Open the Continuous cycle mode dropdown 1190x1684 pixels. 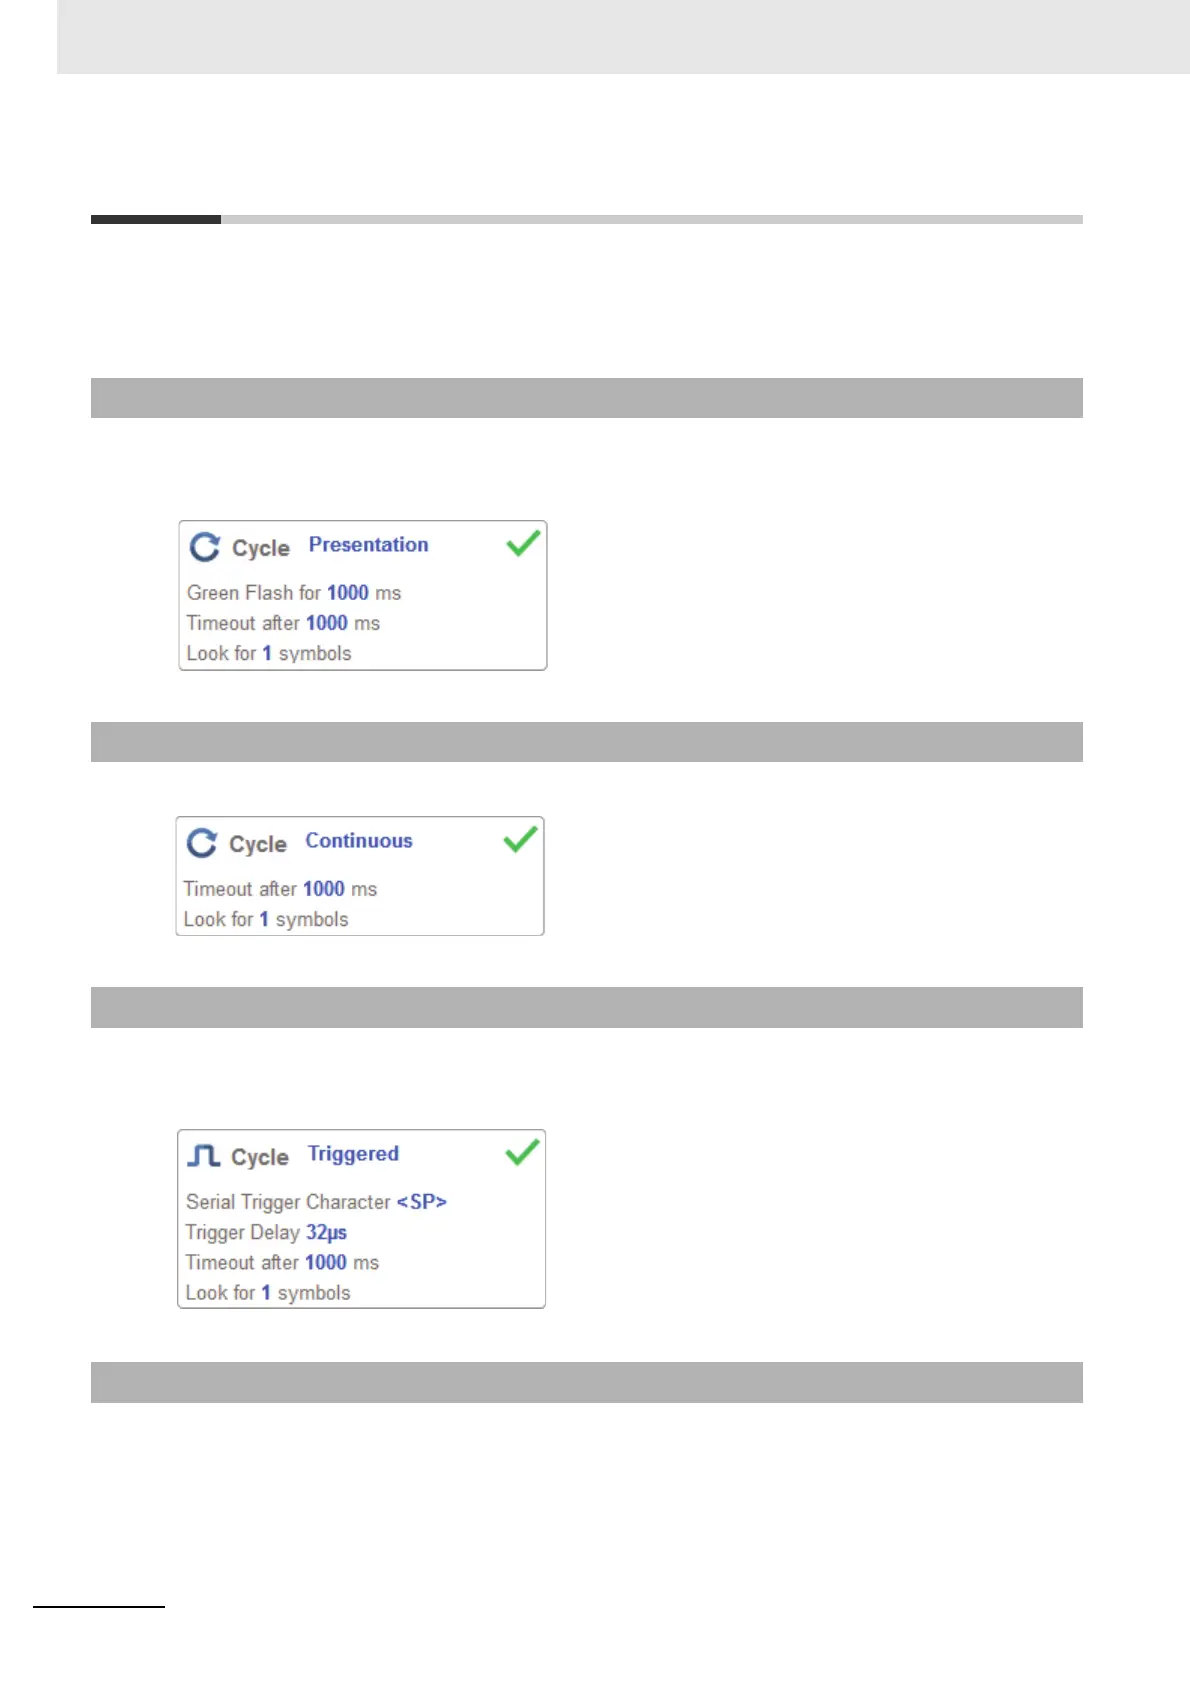click(x=359, y=841)
